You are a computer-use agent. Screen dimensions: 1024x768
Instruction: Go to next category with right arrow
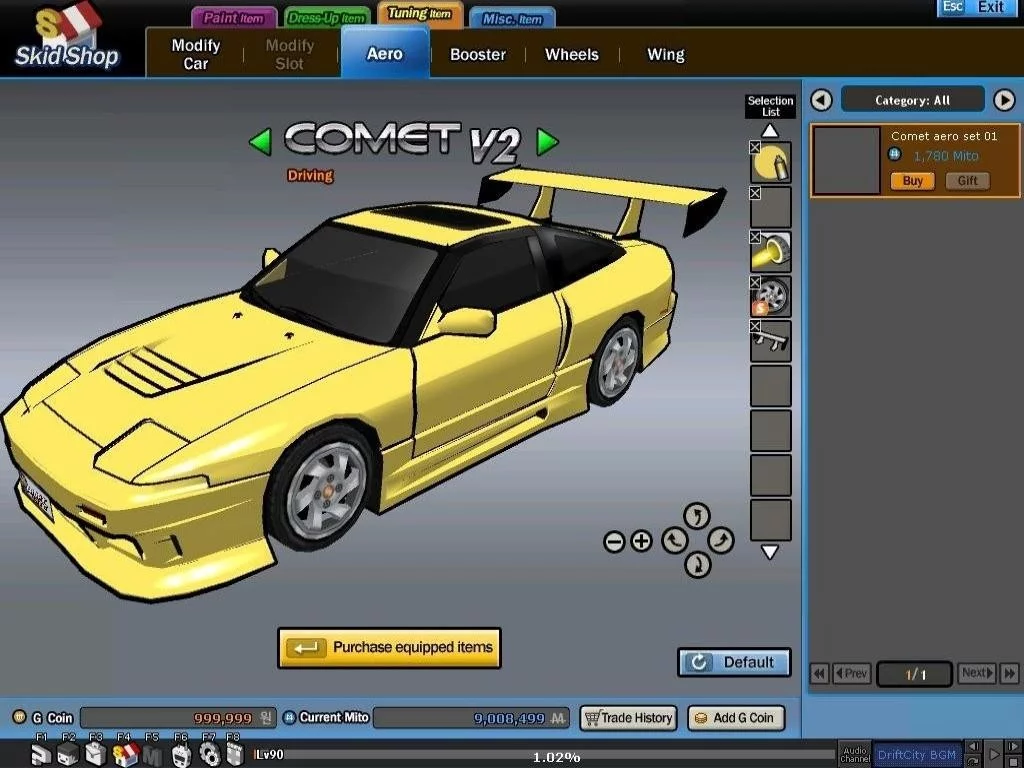coord(1003,100)
